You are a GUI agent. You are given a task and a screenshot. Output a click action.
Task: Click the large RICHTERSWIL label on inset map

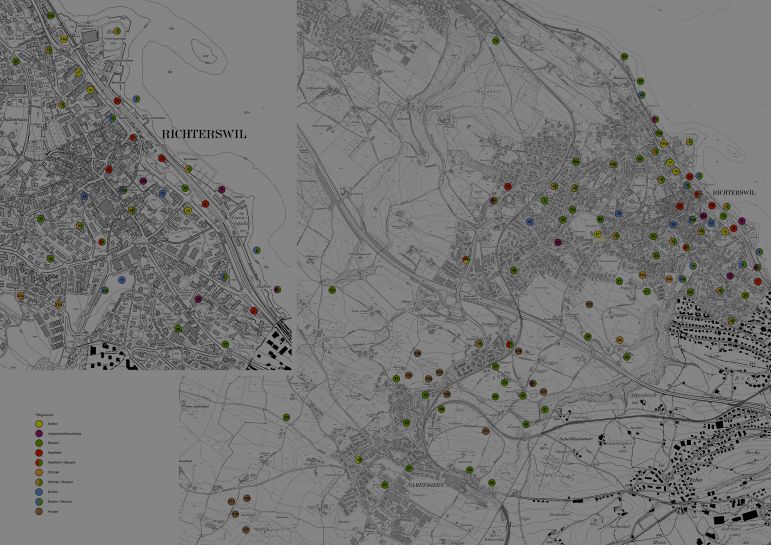click(x=203, y=133)
